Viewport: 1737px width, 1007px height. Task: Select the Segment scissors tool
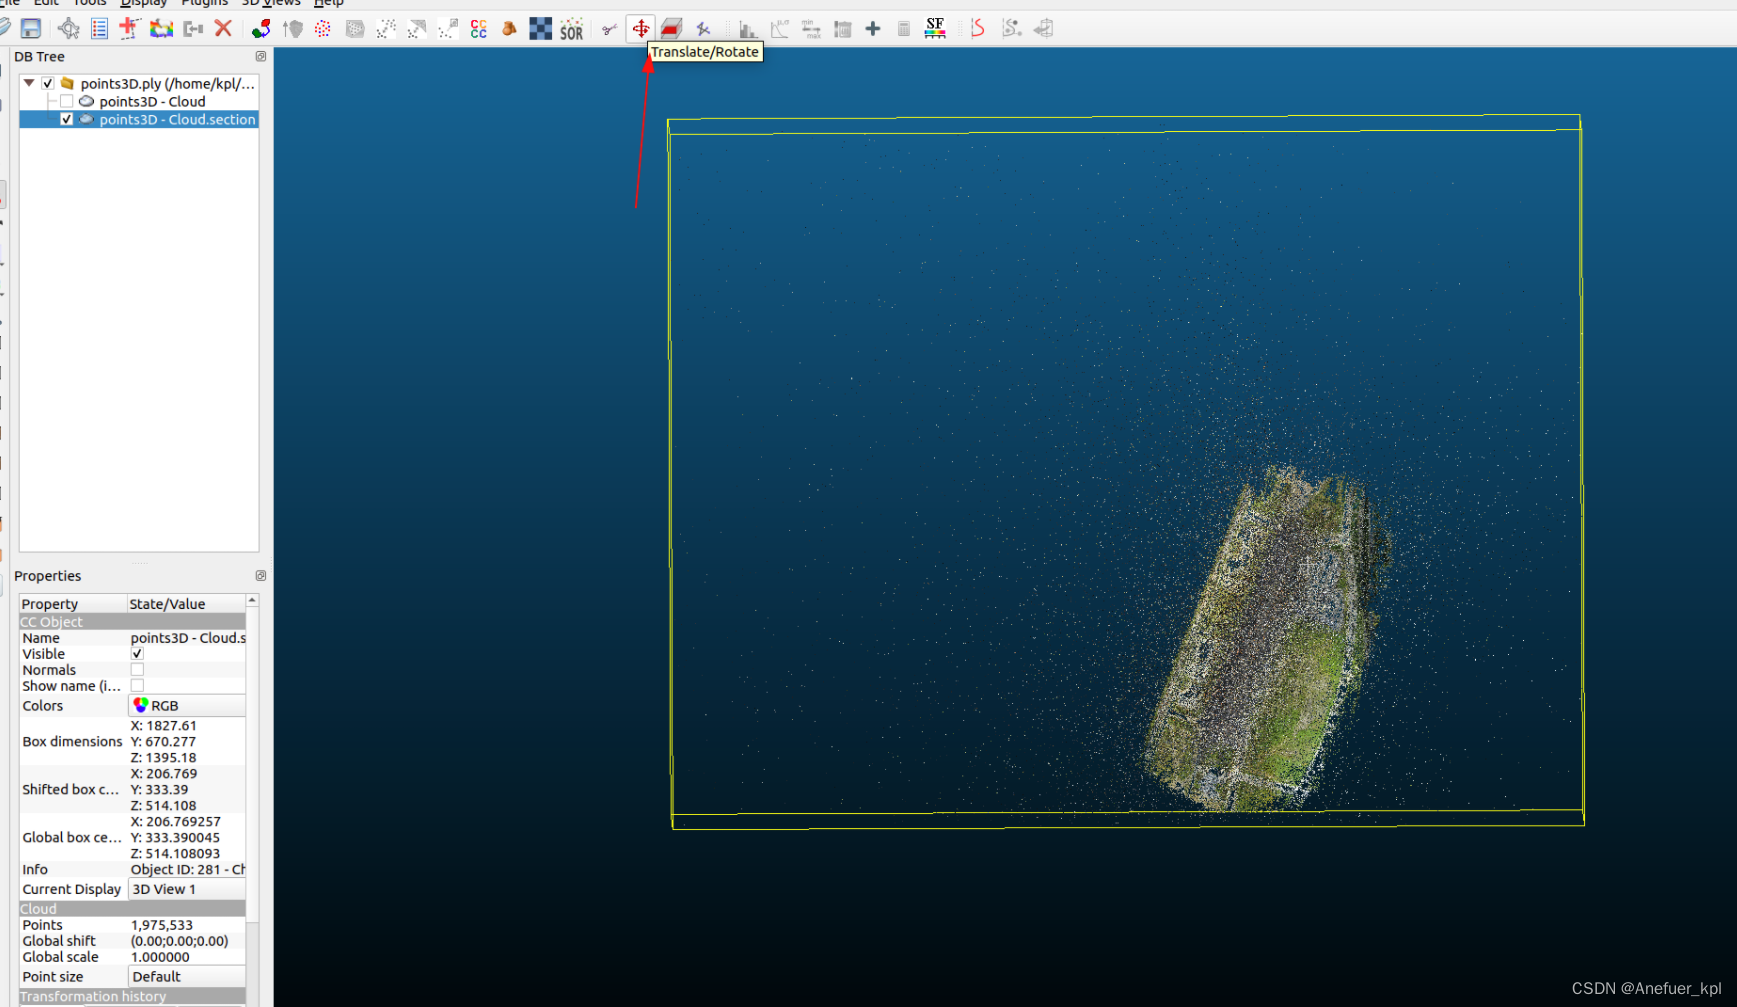[x=609, y=29]
